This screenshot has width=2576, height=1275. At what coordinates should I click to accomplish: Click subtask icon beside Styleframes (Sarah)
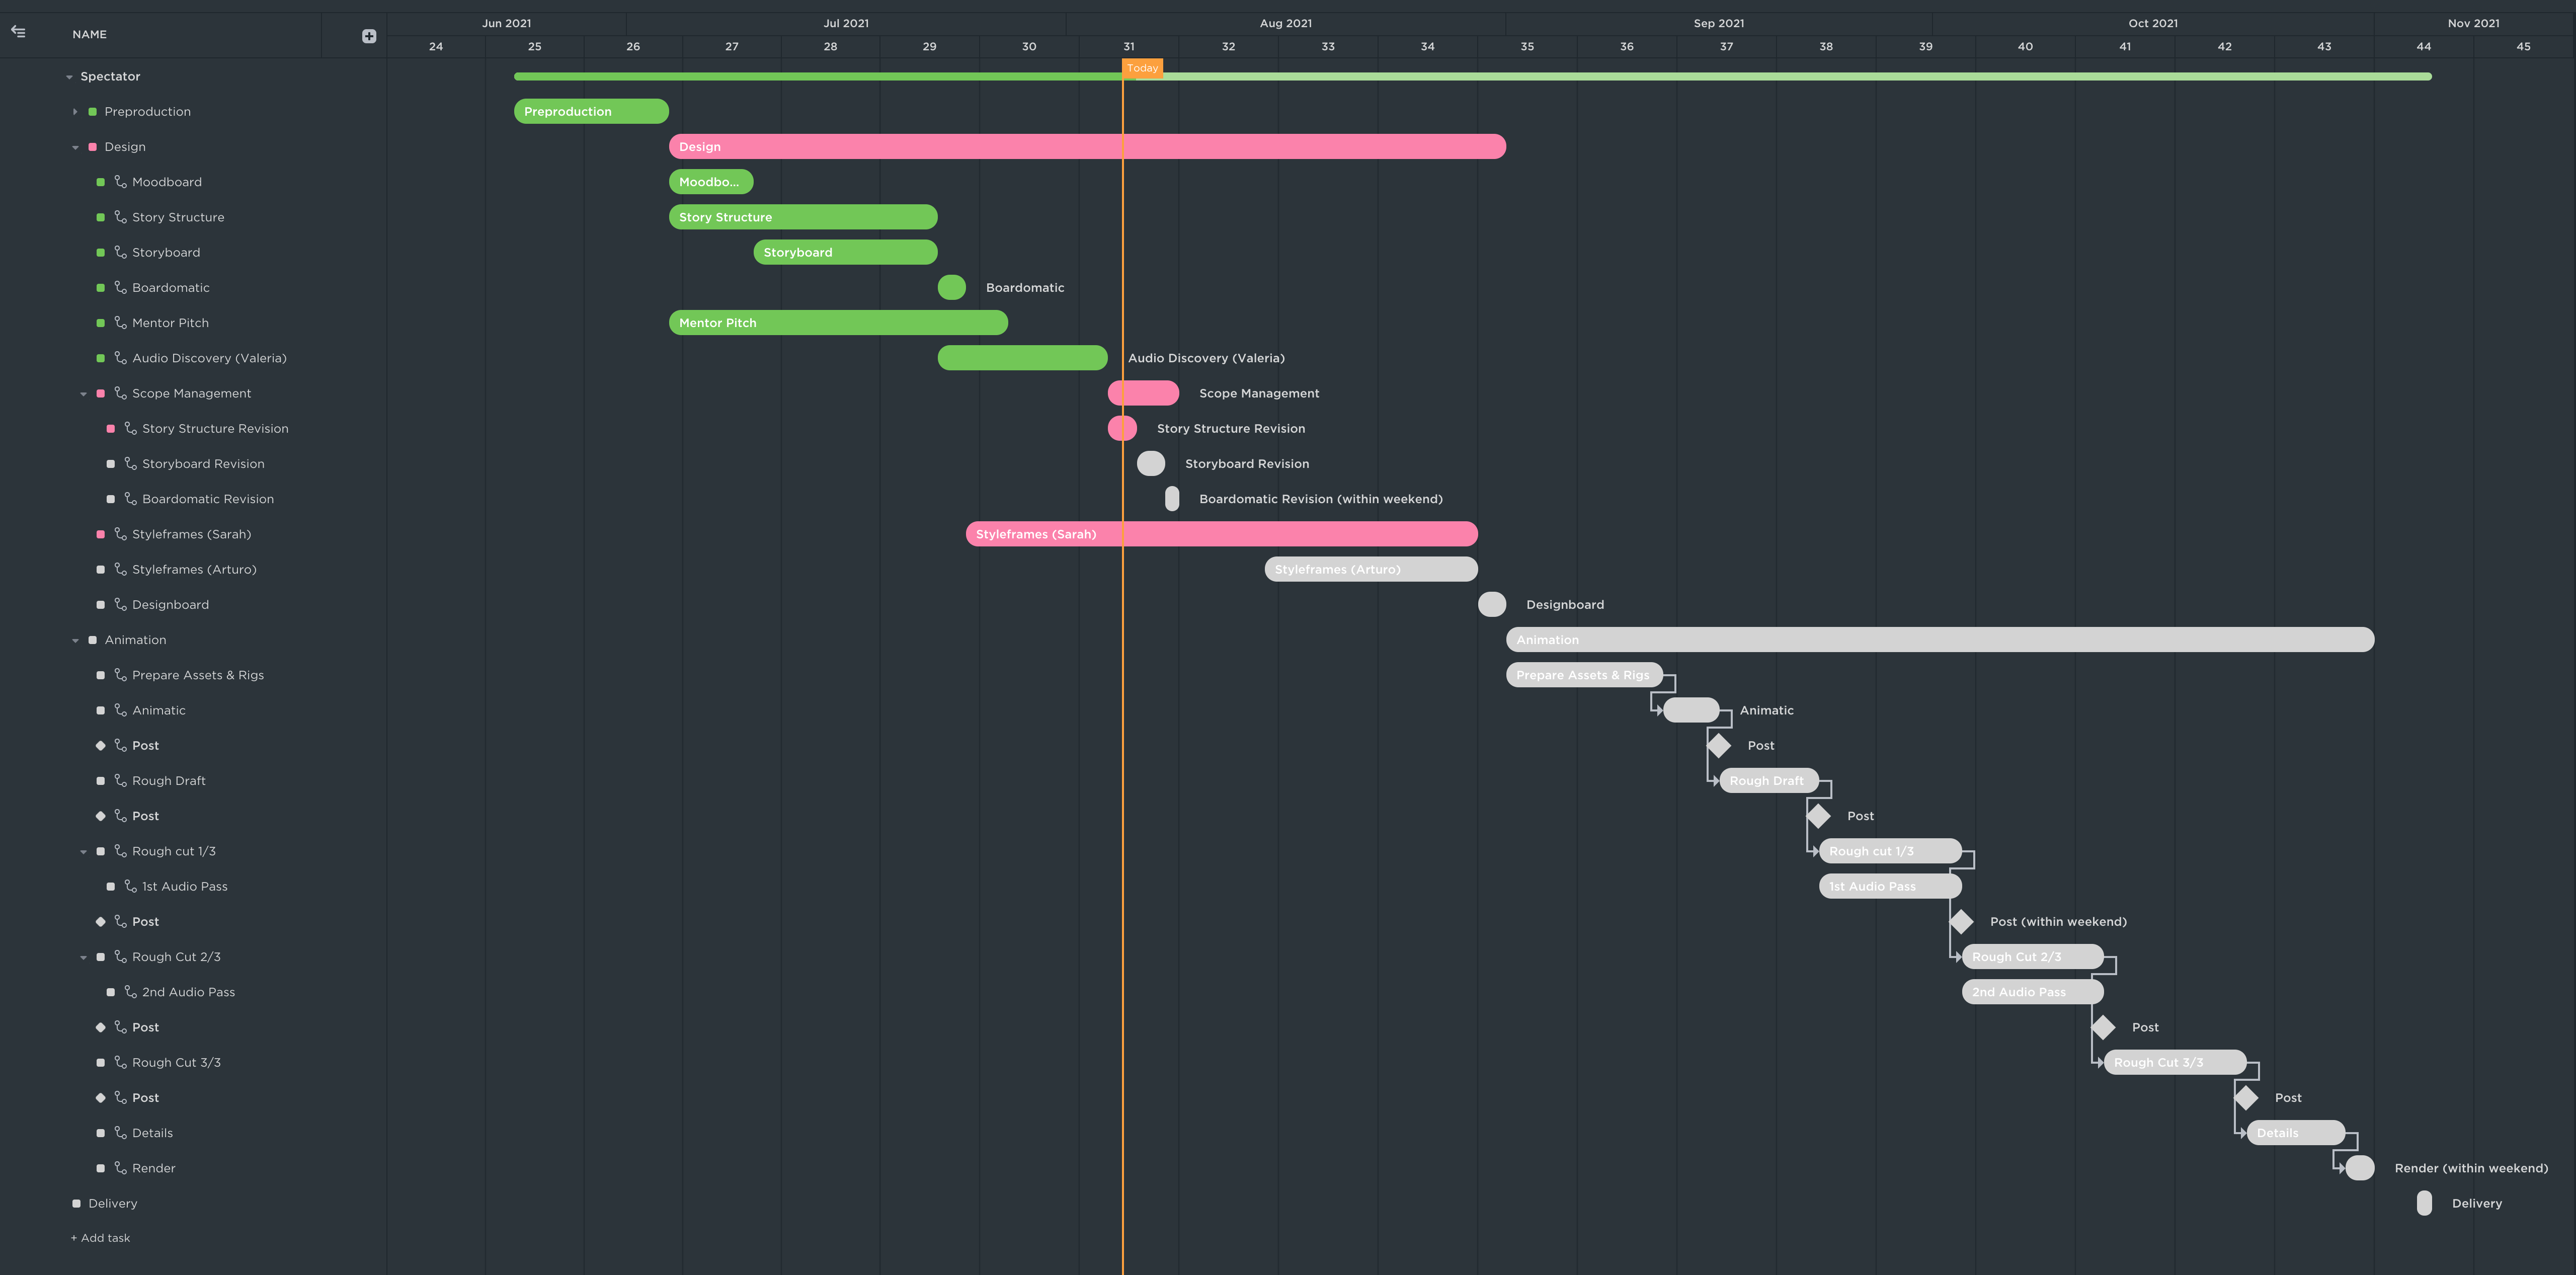[x=120, y=533]
